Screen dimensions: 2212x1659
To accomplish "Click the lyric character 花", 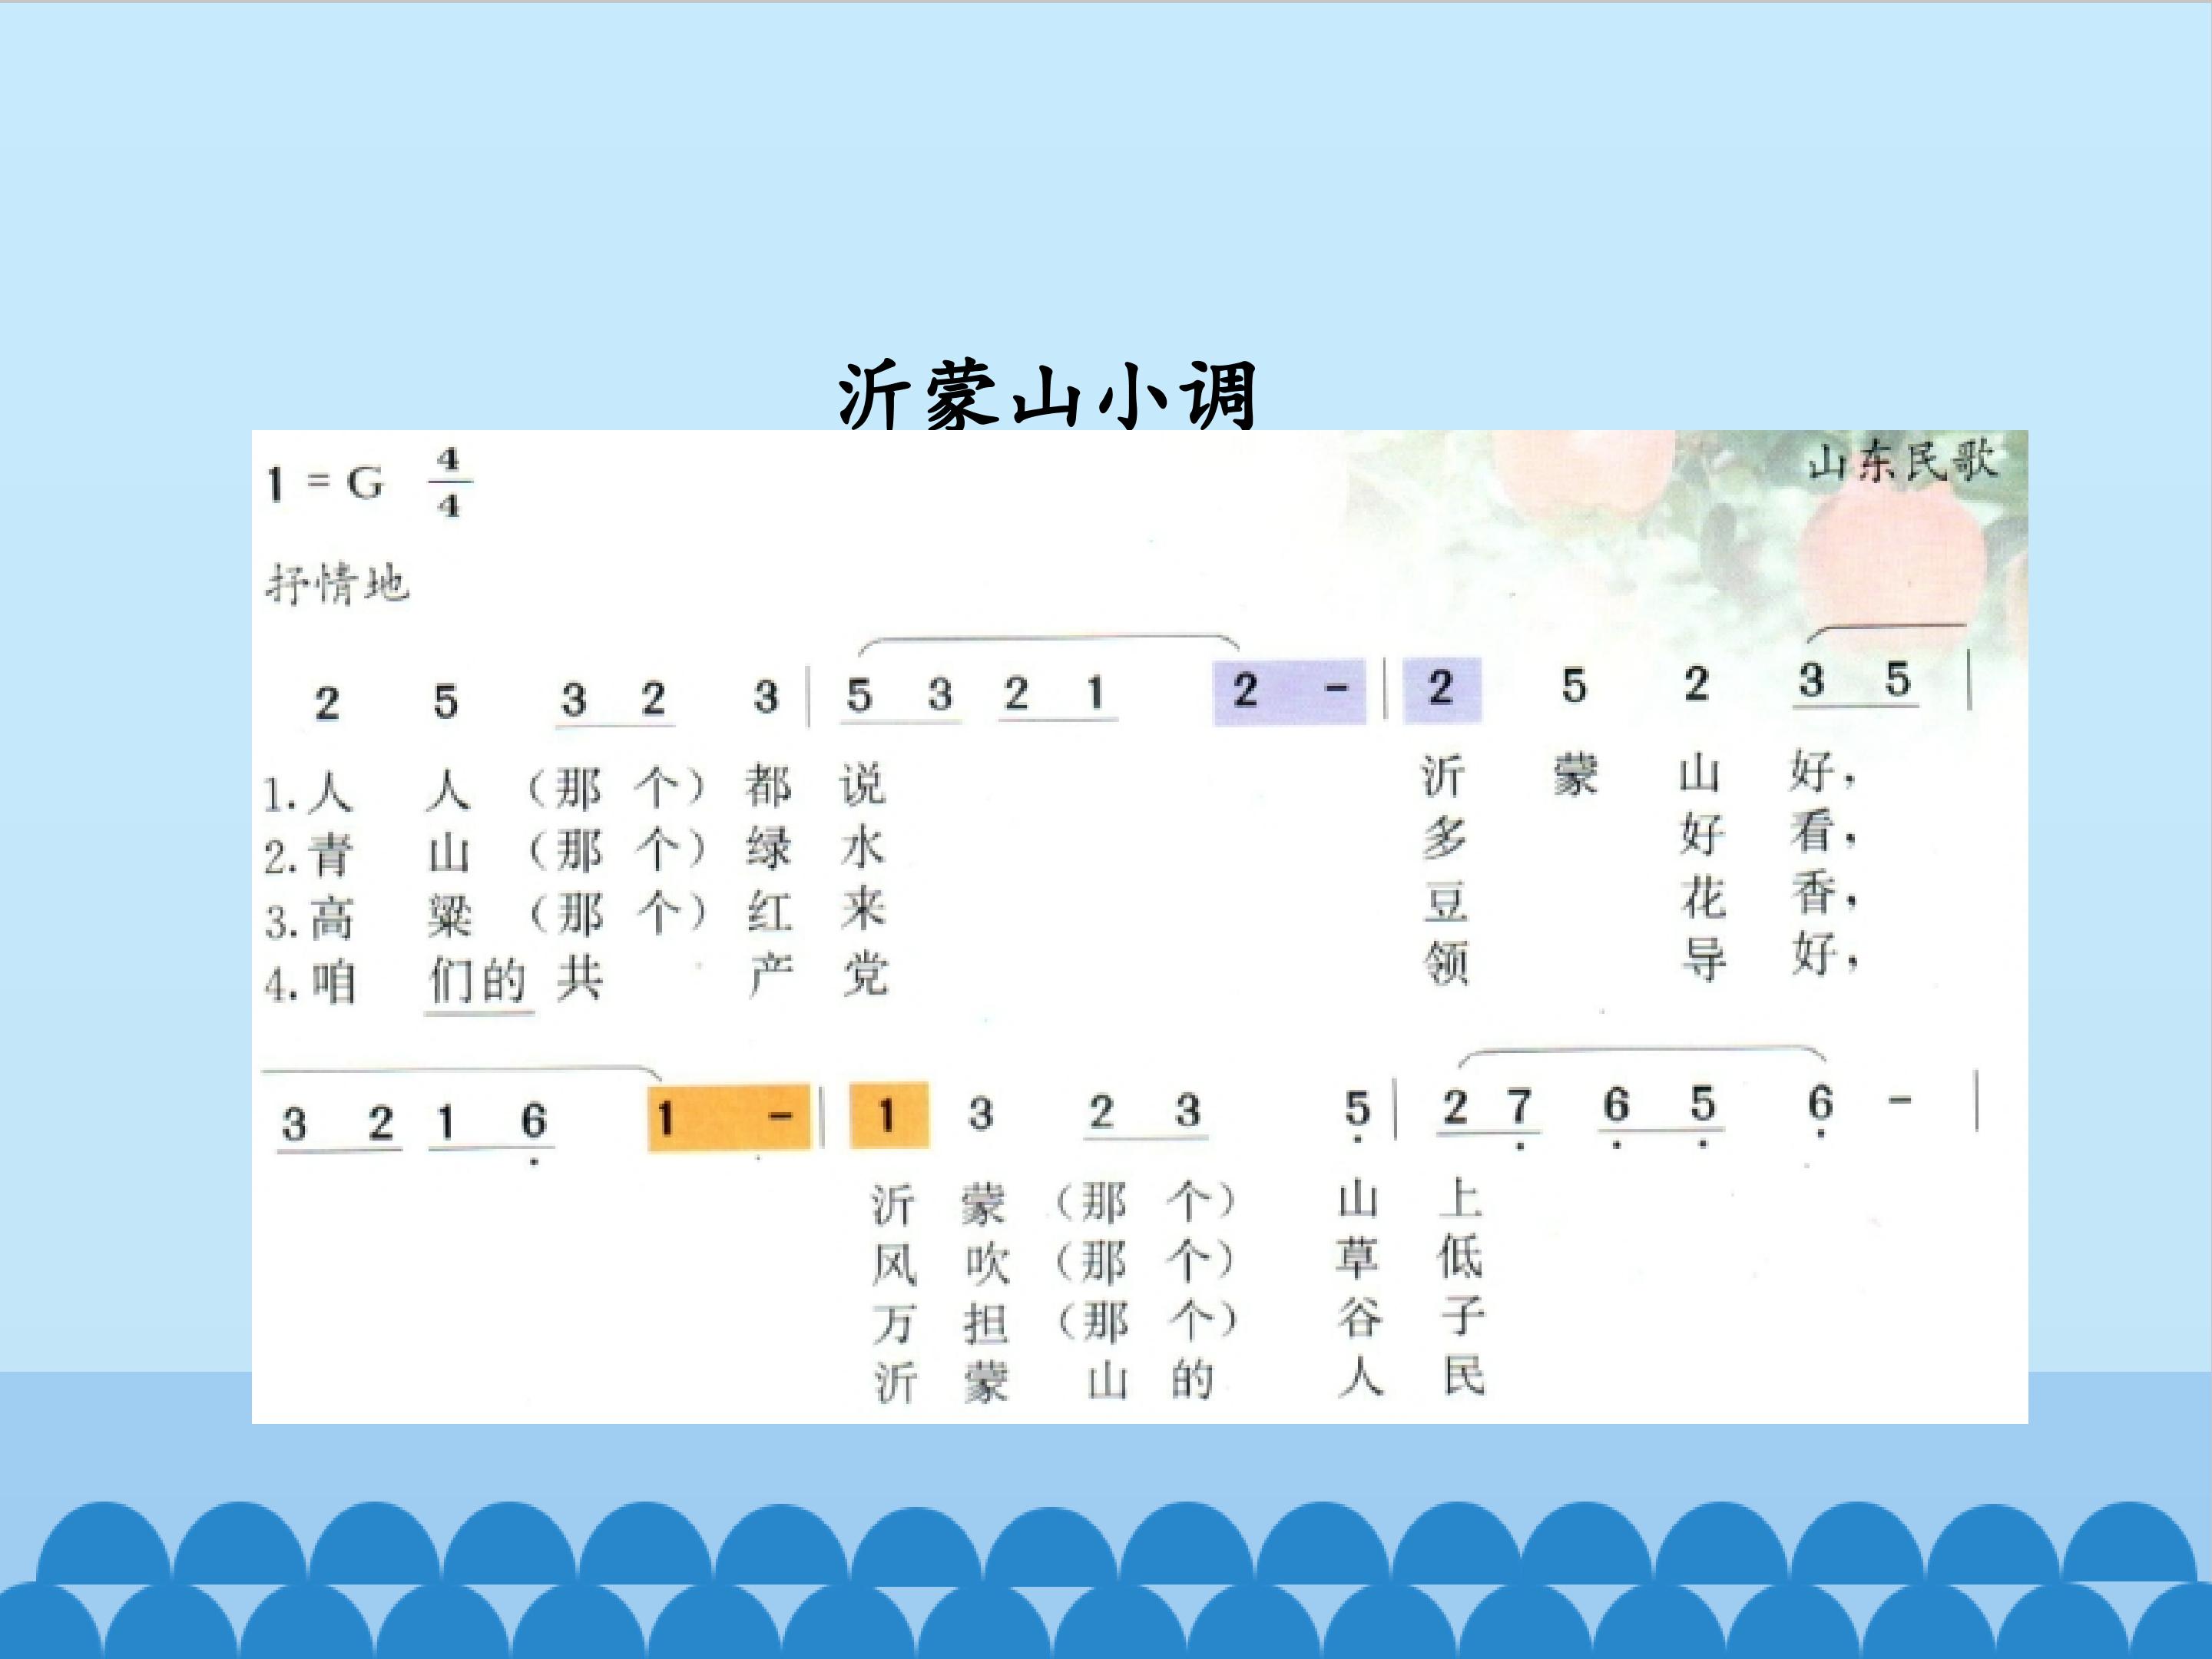I will 1703,897.
